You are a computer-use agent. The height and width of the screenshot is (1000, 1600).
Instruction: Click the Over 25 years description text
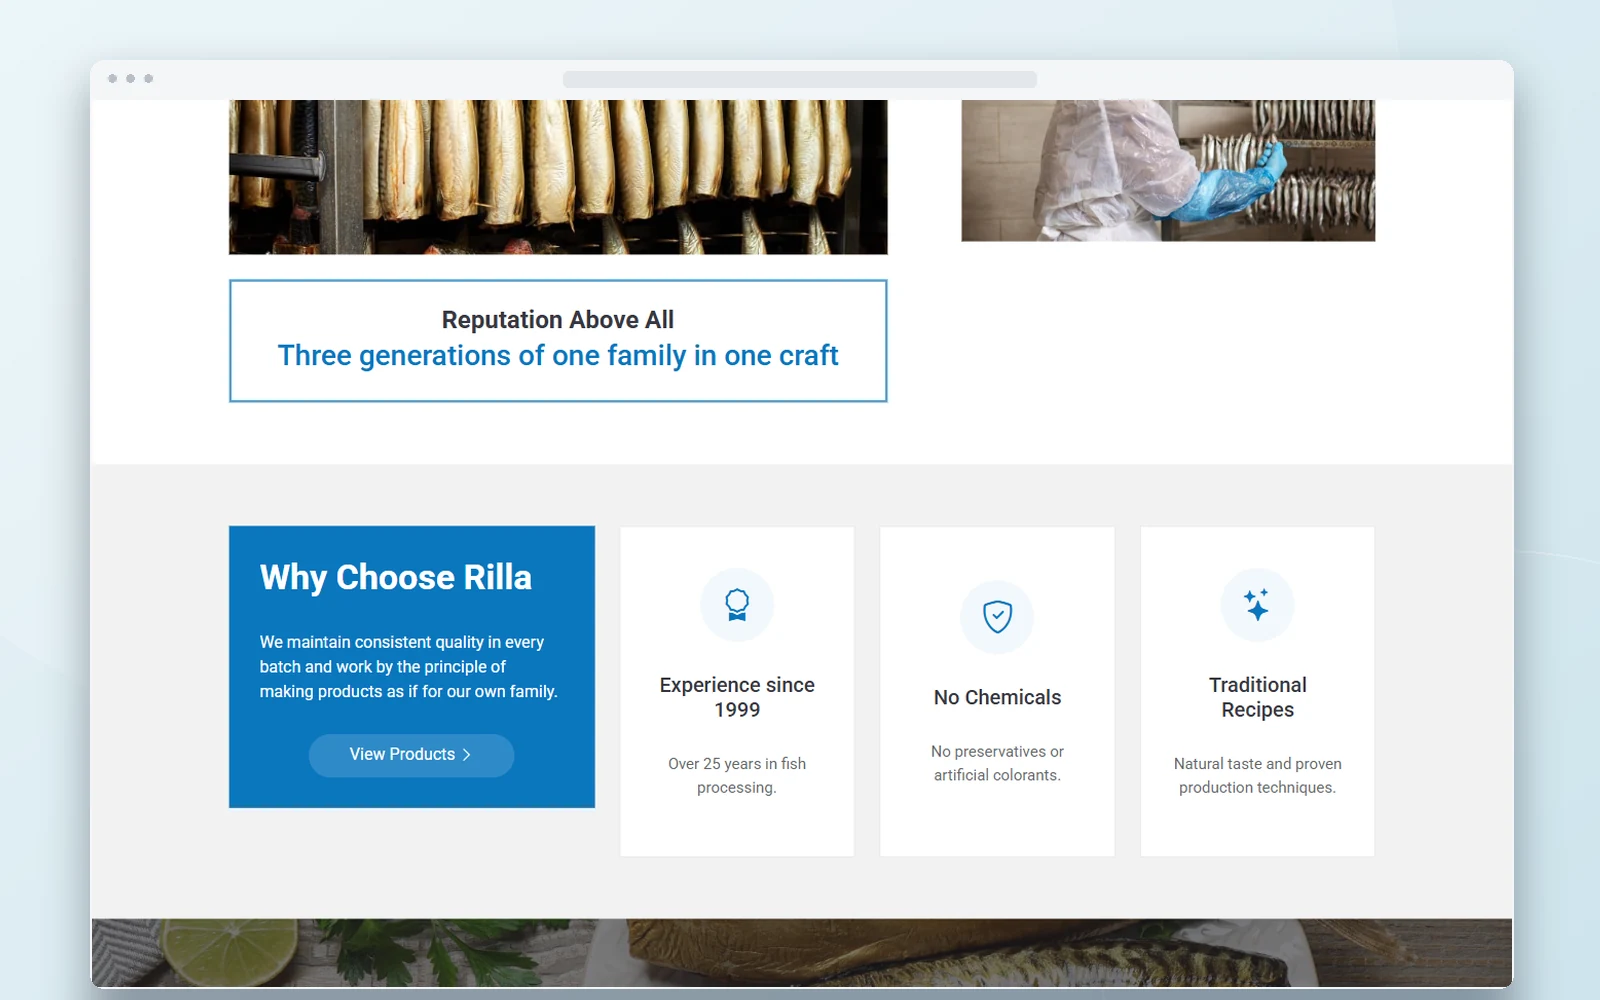737,775
